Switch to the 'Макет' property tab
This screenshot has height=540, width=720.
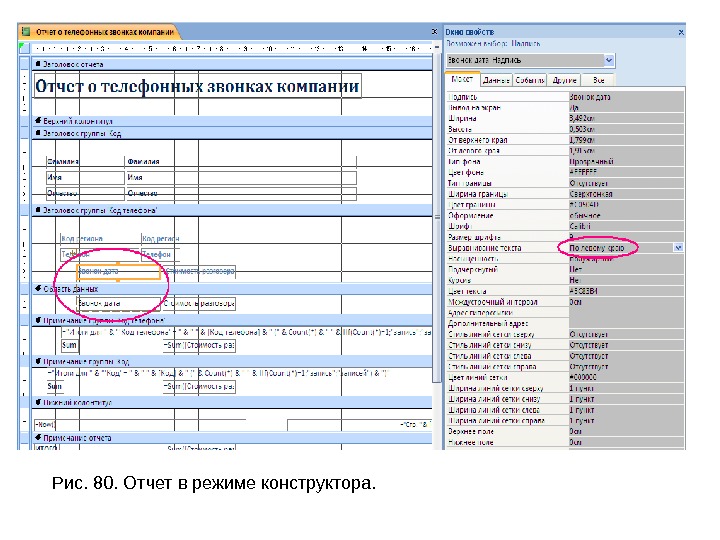[x=462, y=79]
